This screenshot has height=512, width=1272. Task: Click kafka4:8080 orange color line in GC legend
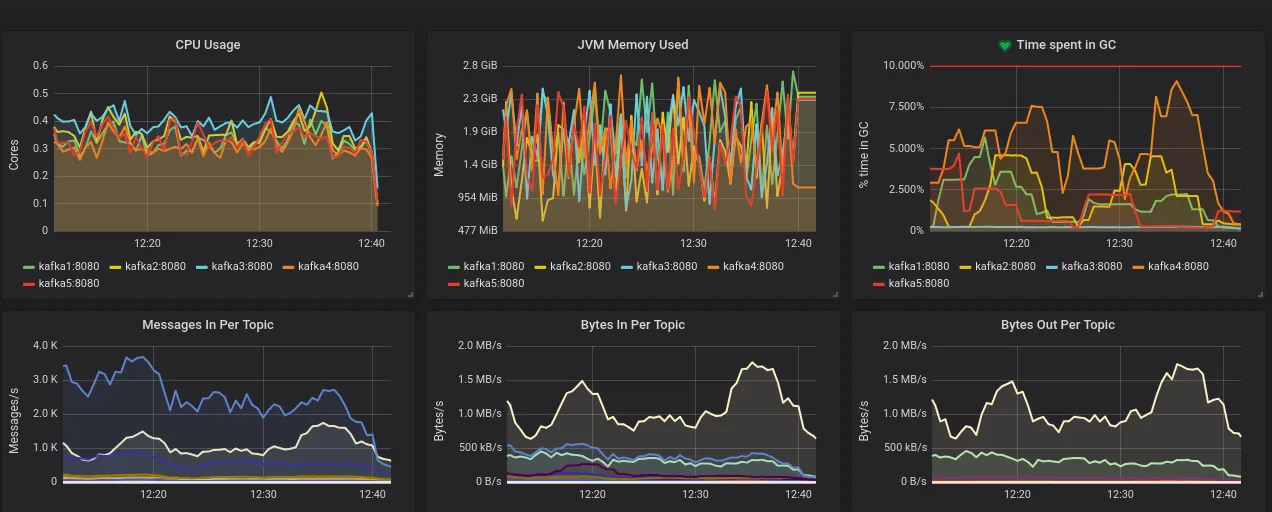pyautogui.click(x=1139, y=267)
